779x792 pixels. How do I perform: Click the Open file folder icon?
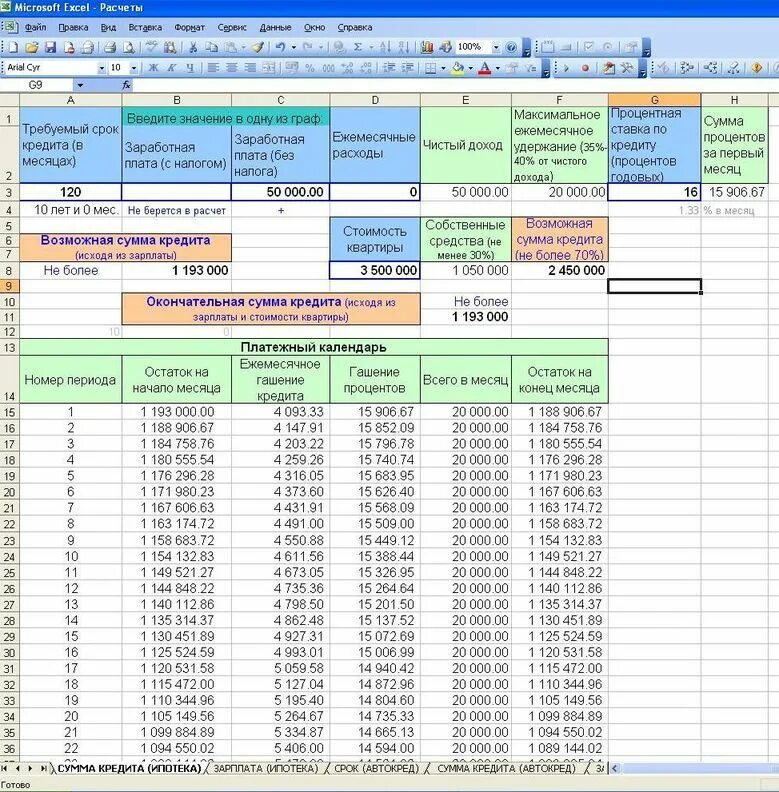click(32, 47)
